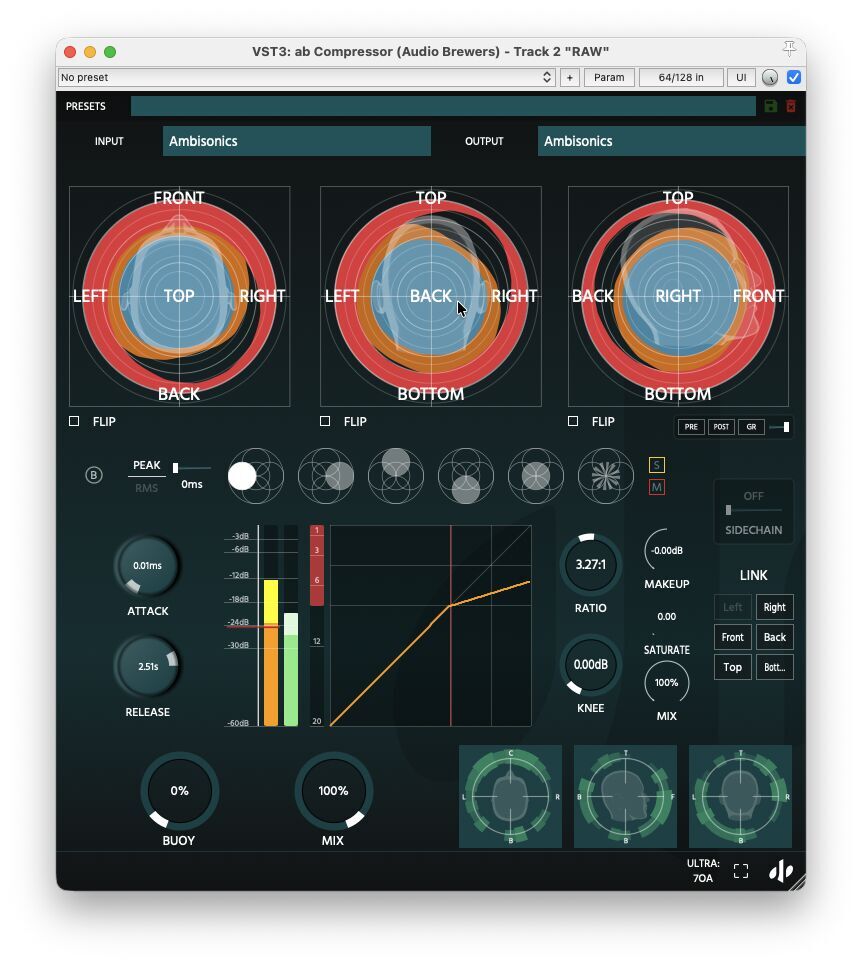Select the starburst polar pattern icon

point(606,476)
